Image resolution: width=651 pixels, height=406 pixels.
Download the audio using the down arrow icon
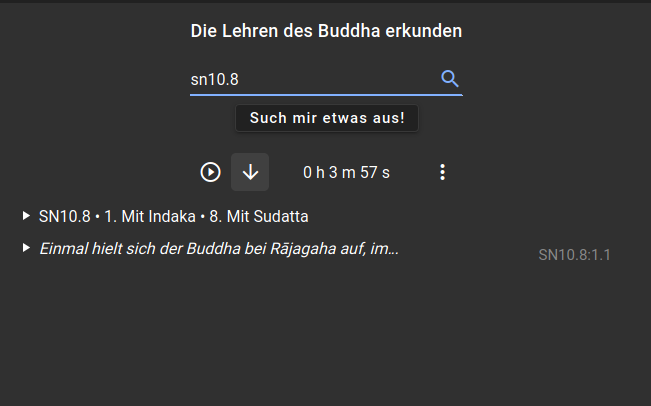click(250, 172)
